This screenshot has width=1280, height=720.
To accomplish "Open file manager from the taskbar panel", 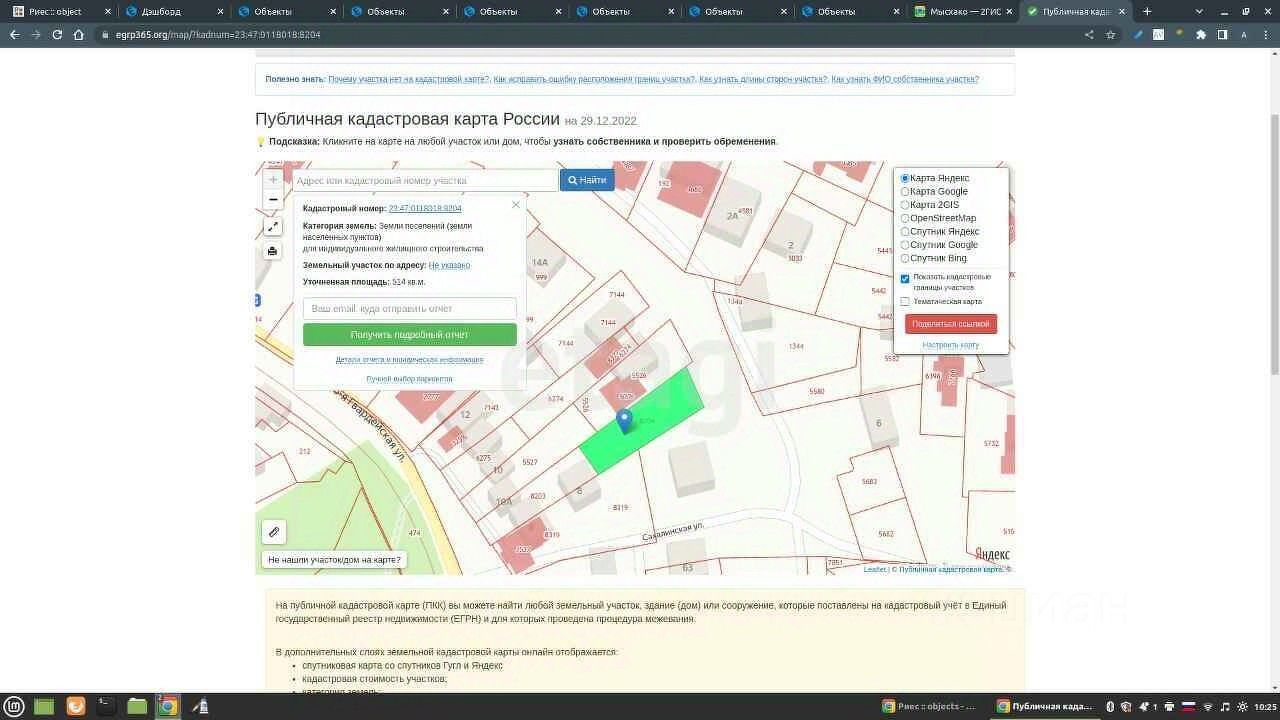I will coord(137,706).
